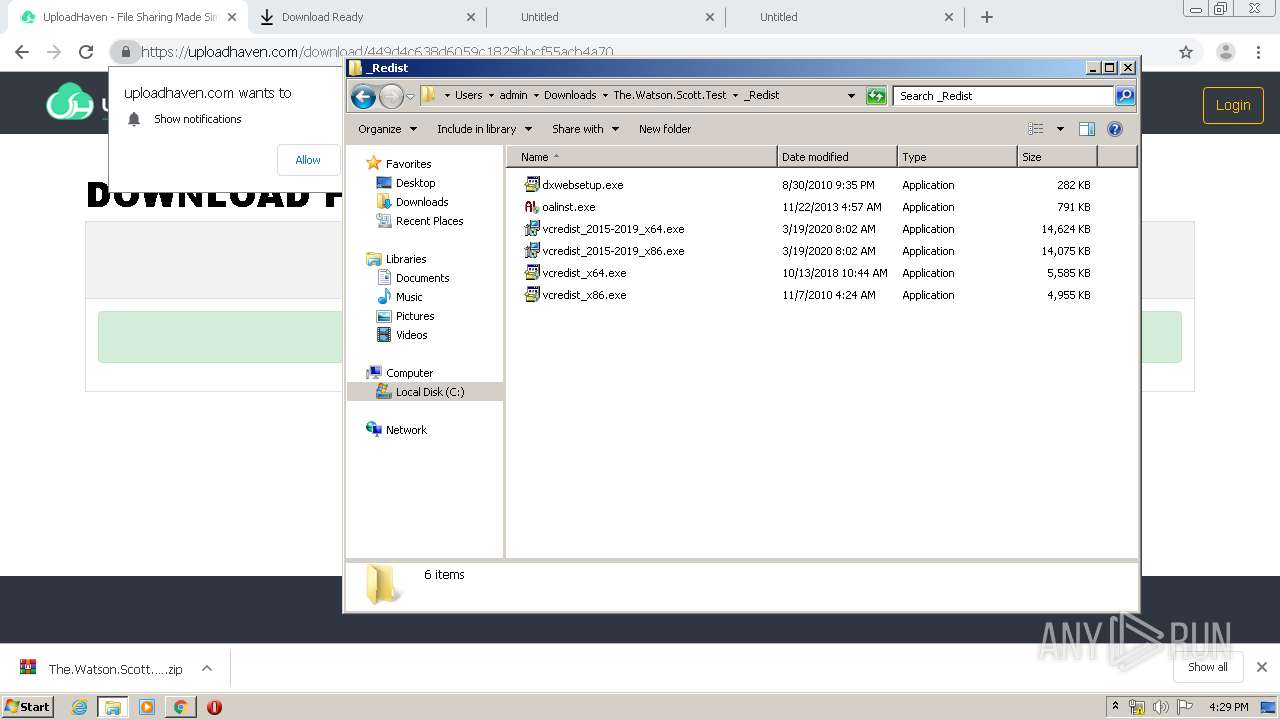
Task: Open the Chrome profile avatar icon
Action: point(1226,52)
